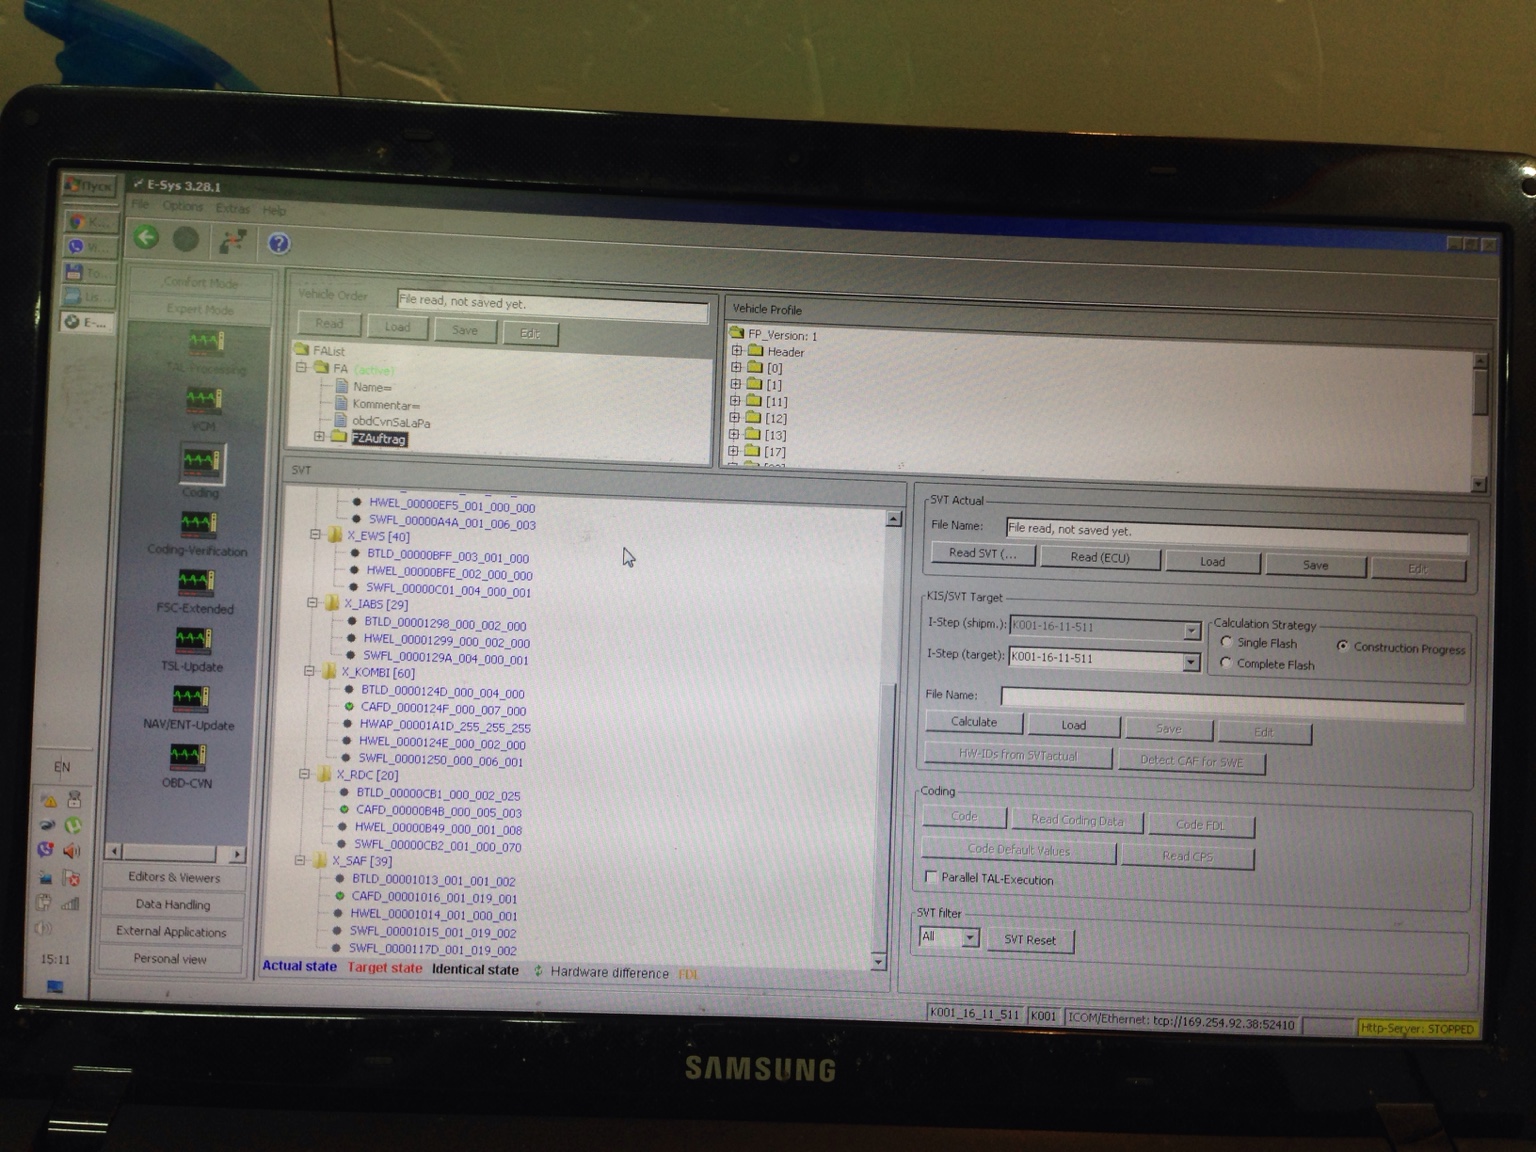Select CAFD_0000124F_000_007_000 entry
The image size is (1536, 1152).
point(443,709)
